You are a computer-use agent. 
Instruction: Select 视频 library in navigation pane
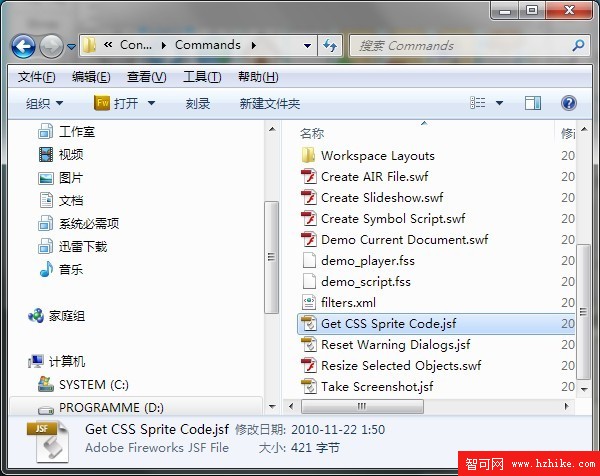61,155
